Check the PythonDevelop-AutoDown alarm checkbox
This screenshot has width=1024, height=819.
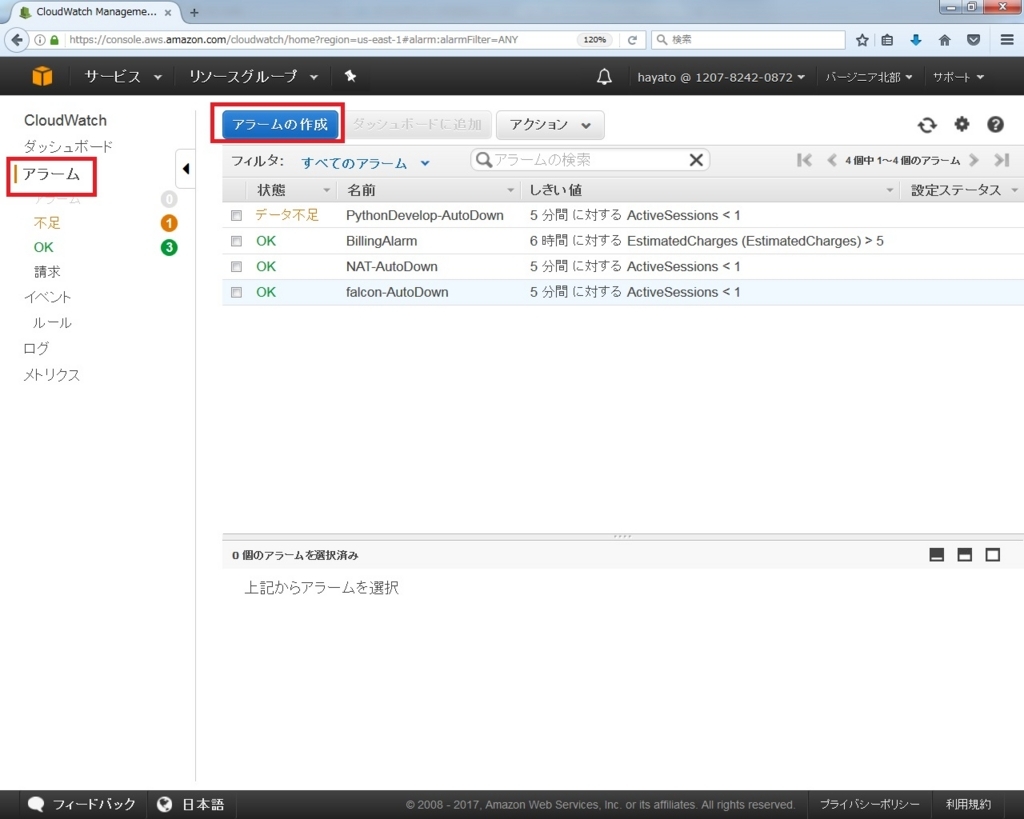(x=236, y=216)
